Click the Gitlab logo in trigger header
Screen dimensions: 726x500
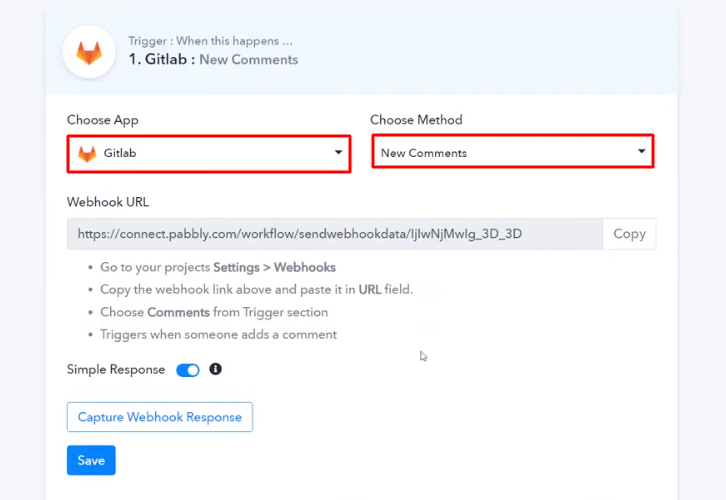click(89, 52)
